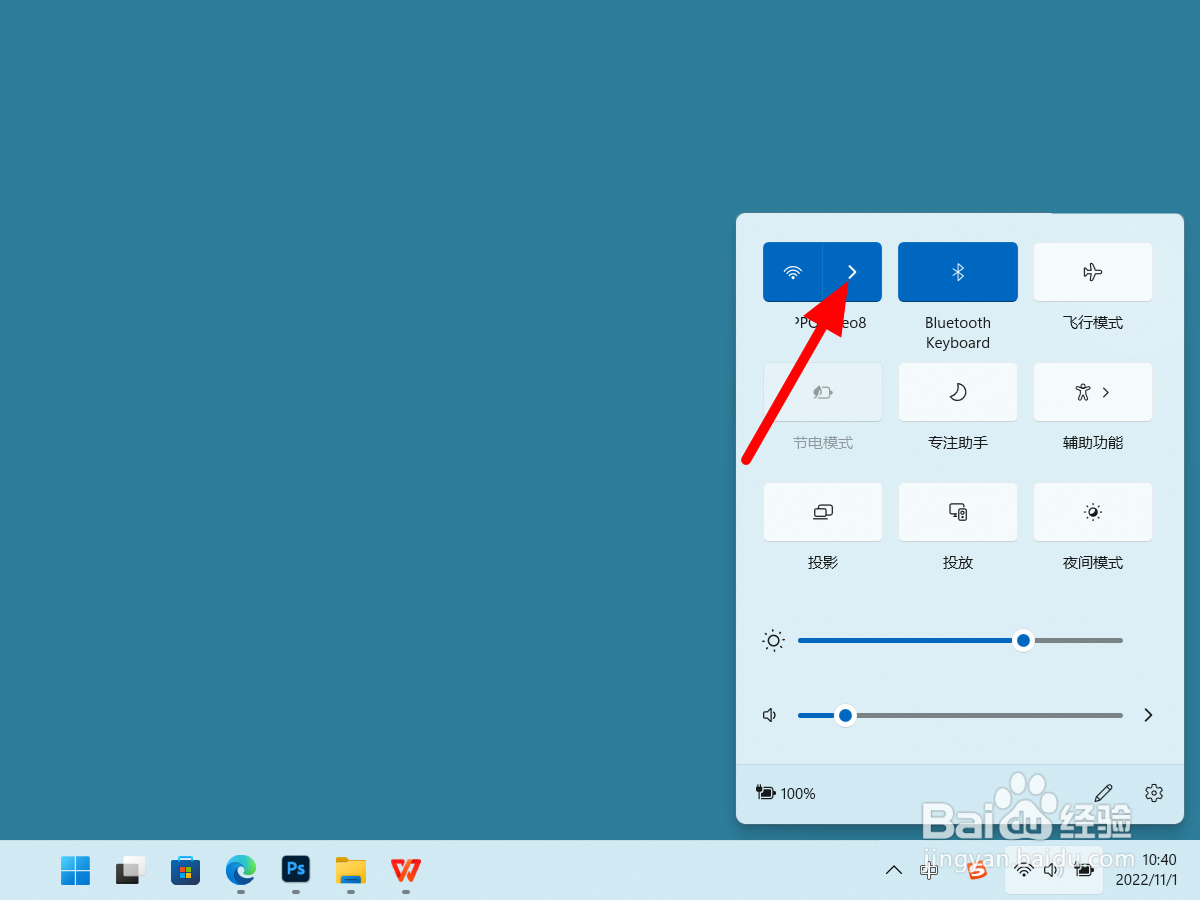Image resolution: width=1200 pixels, height=900 pixels.
Task: Enable Airplane mode (飞行模式)
Action: click(1092, 272)
